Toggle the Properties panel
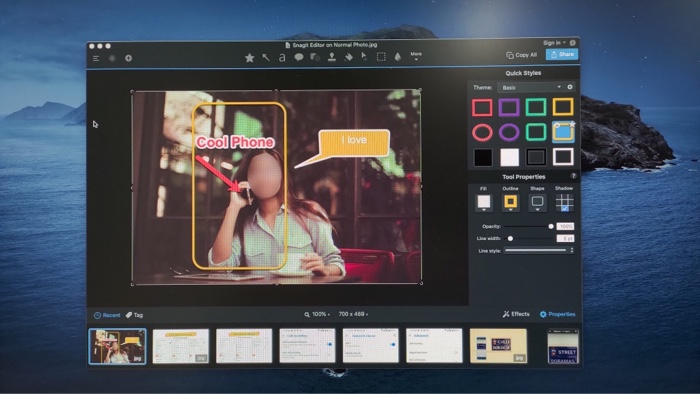This screenshot has height=394, width=700. click(x=558, y=314)
